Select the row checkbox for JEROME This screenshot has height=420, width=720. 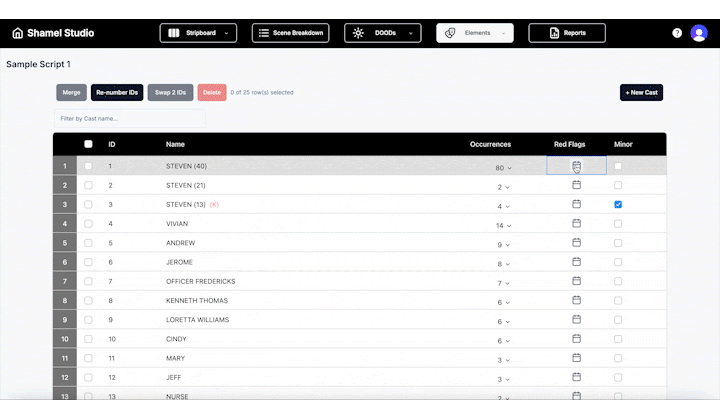pos(88,262)
